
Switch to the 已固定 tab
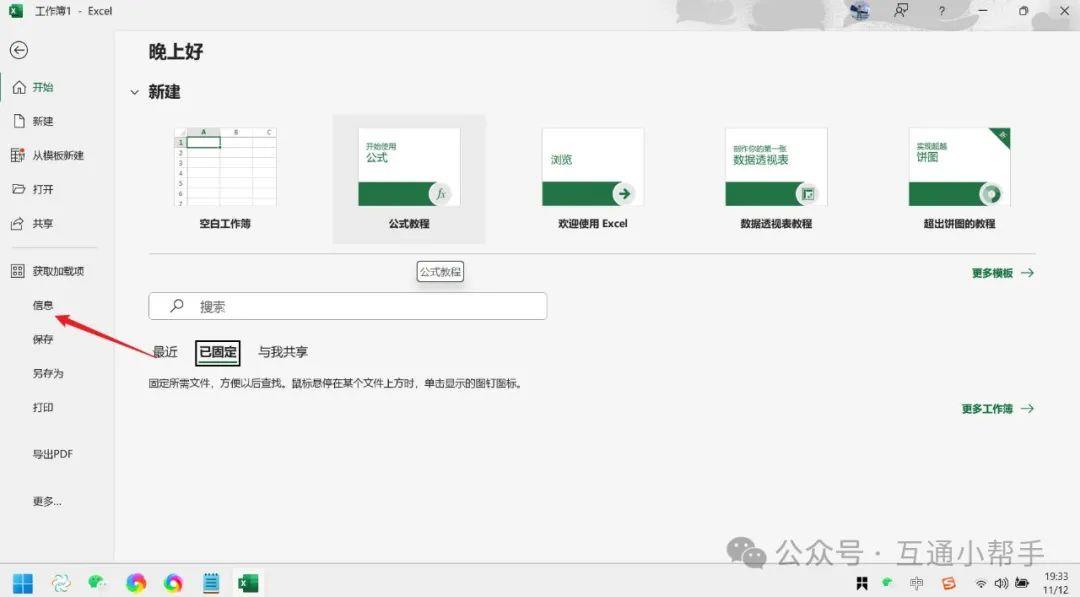pos(217,352)
